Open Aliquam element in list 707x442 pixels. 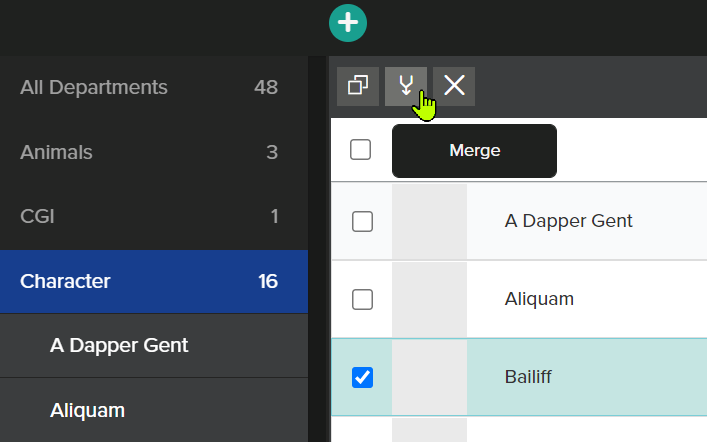click(x=539, y=299)
